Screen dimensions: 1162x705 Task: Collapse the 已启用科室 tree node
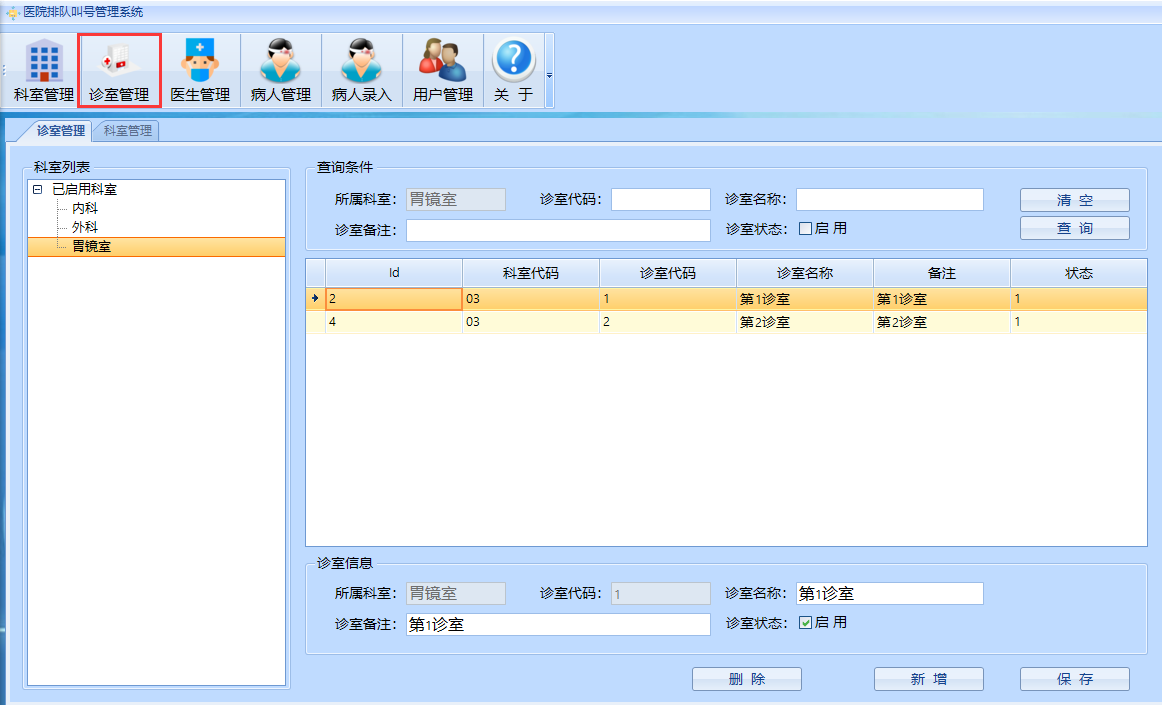pyautogui.click(x=37, y=190)
